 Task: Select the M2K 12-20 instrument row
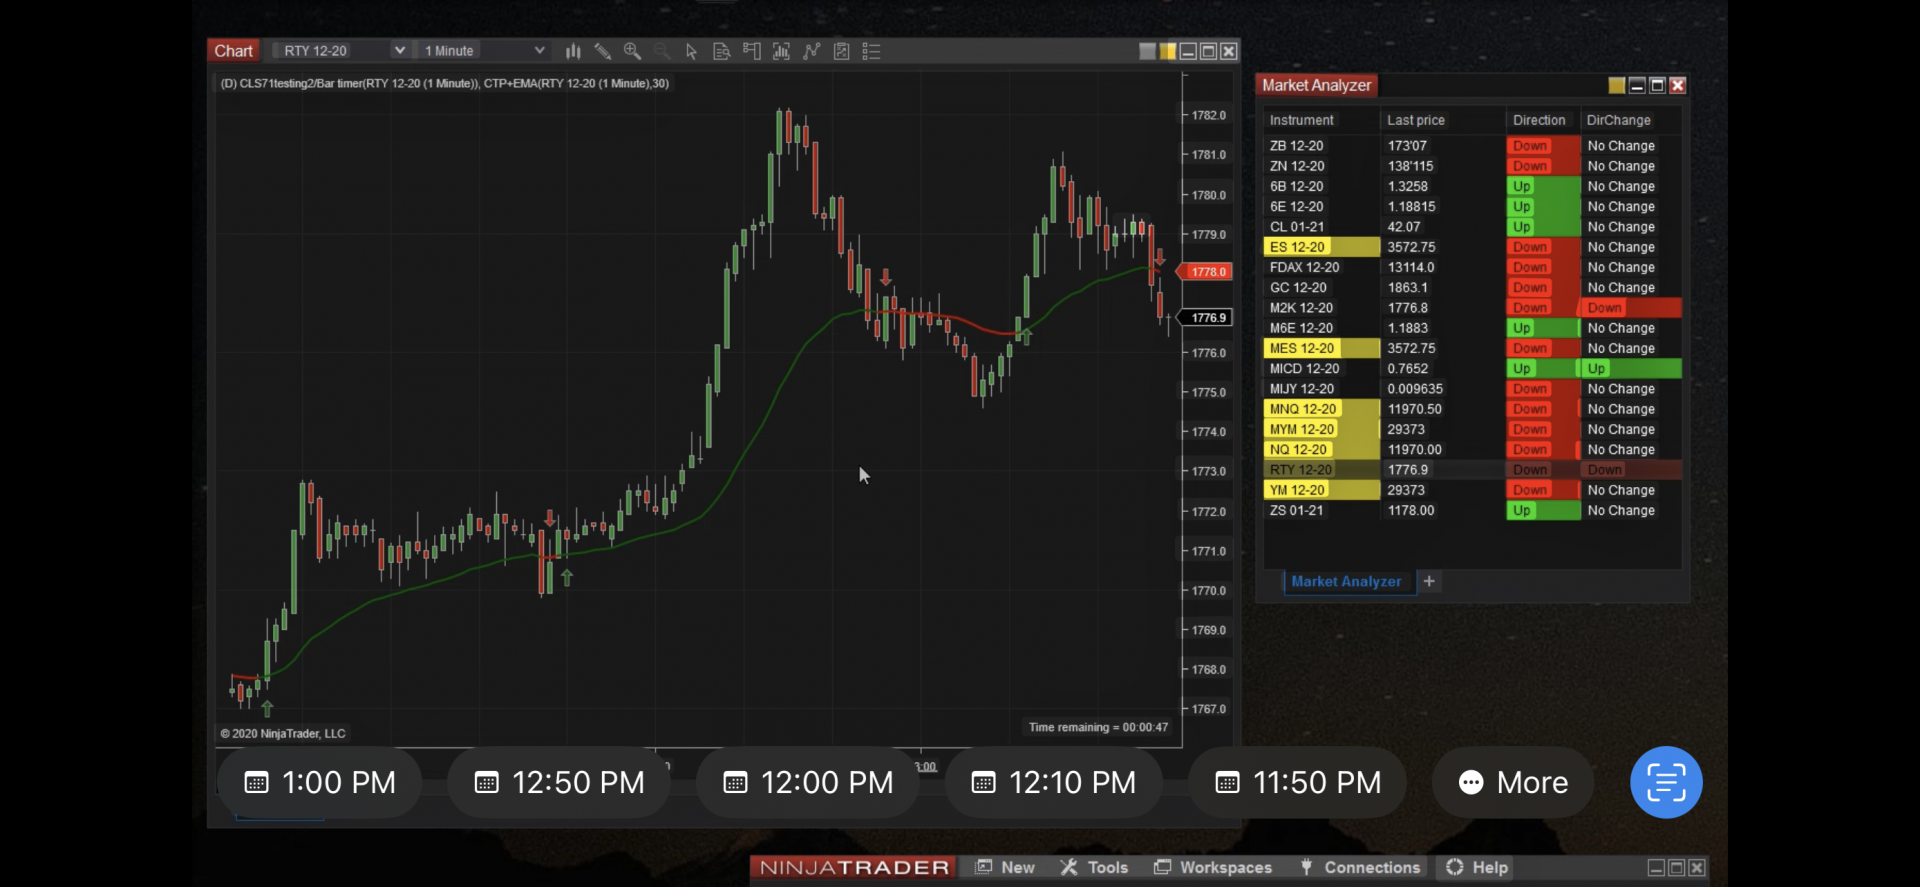1472,308
